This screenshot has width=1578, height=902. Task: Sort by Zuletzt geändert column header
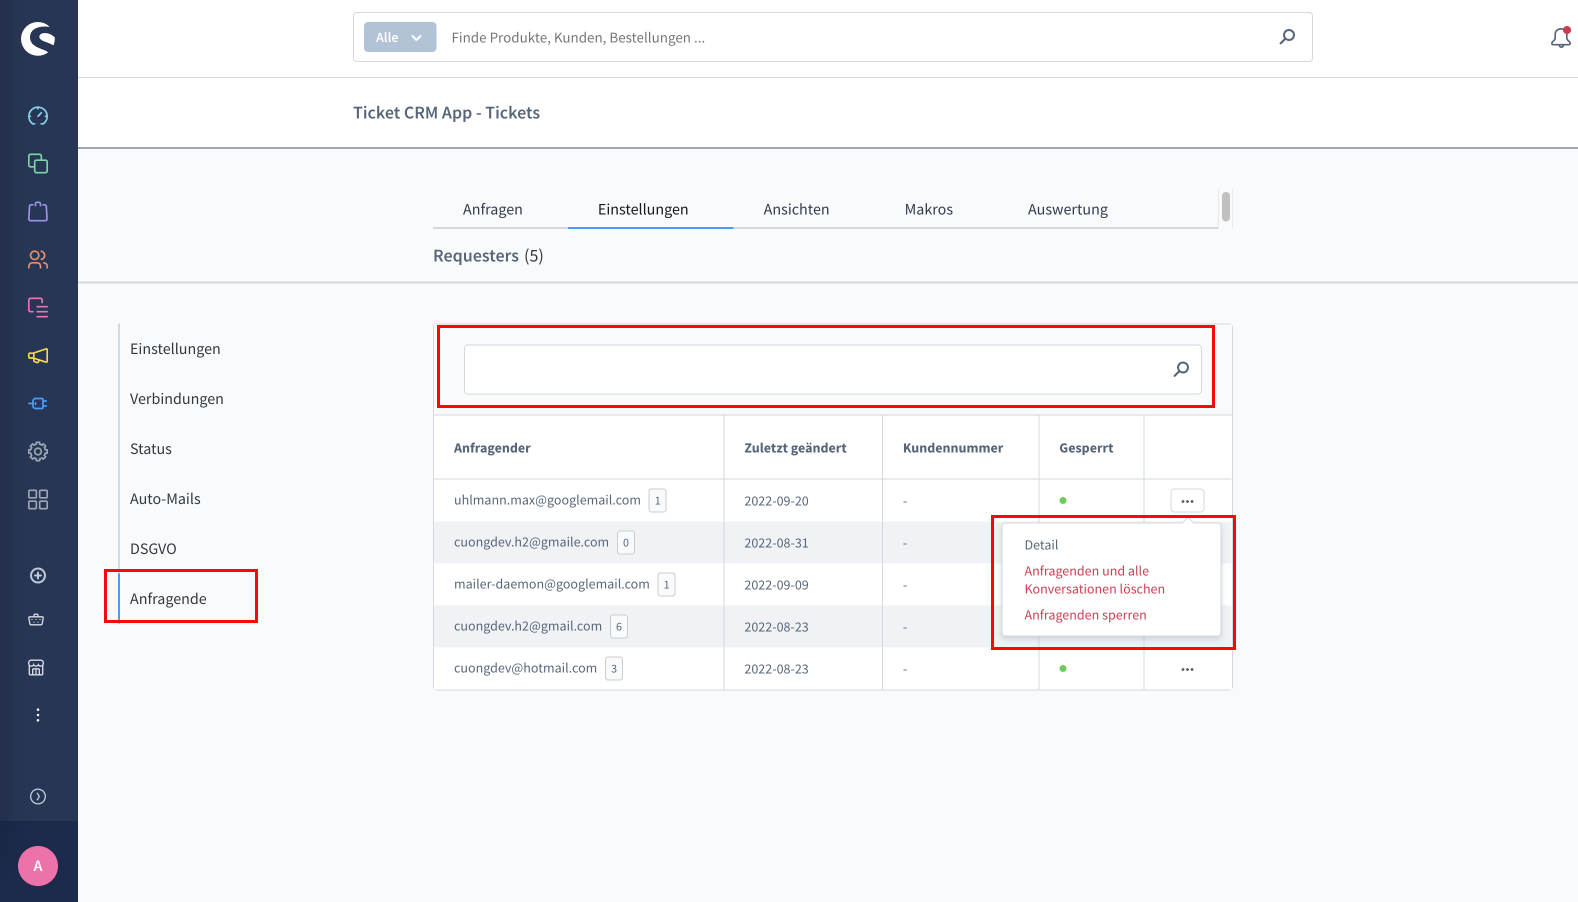(x=795, y=448)
